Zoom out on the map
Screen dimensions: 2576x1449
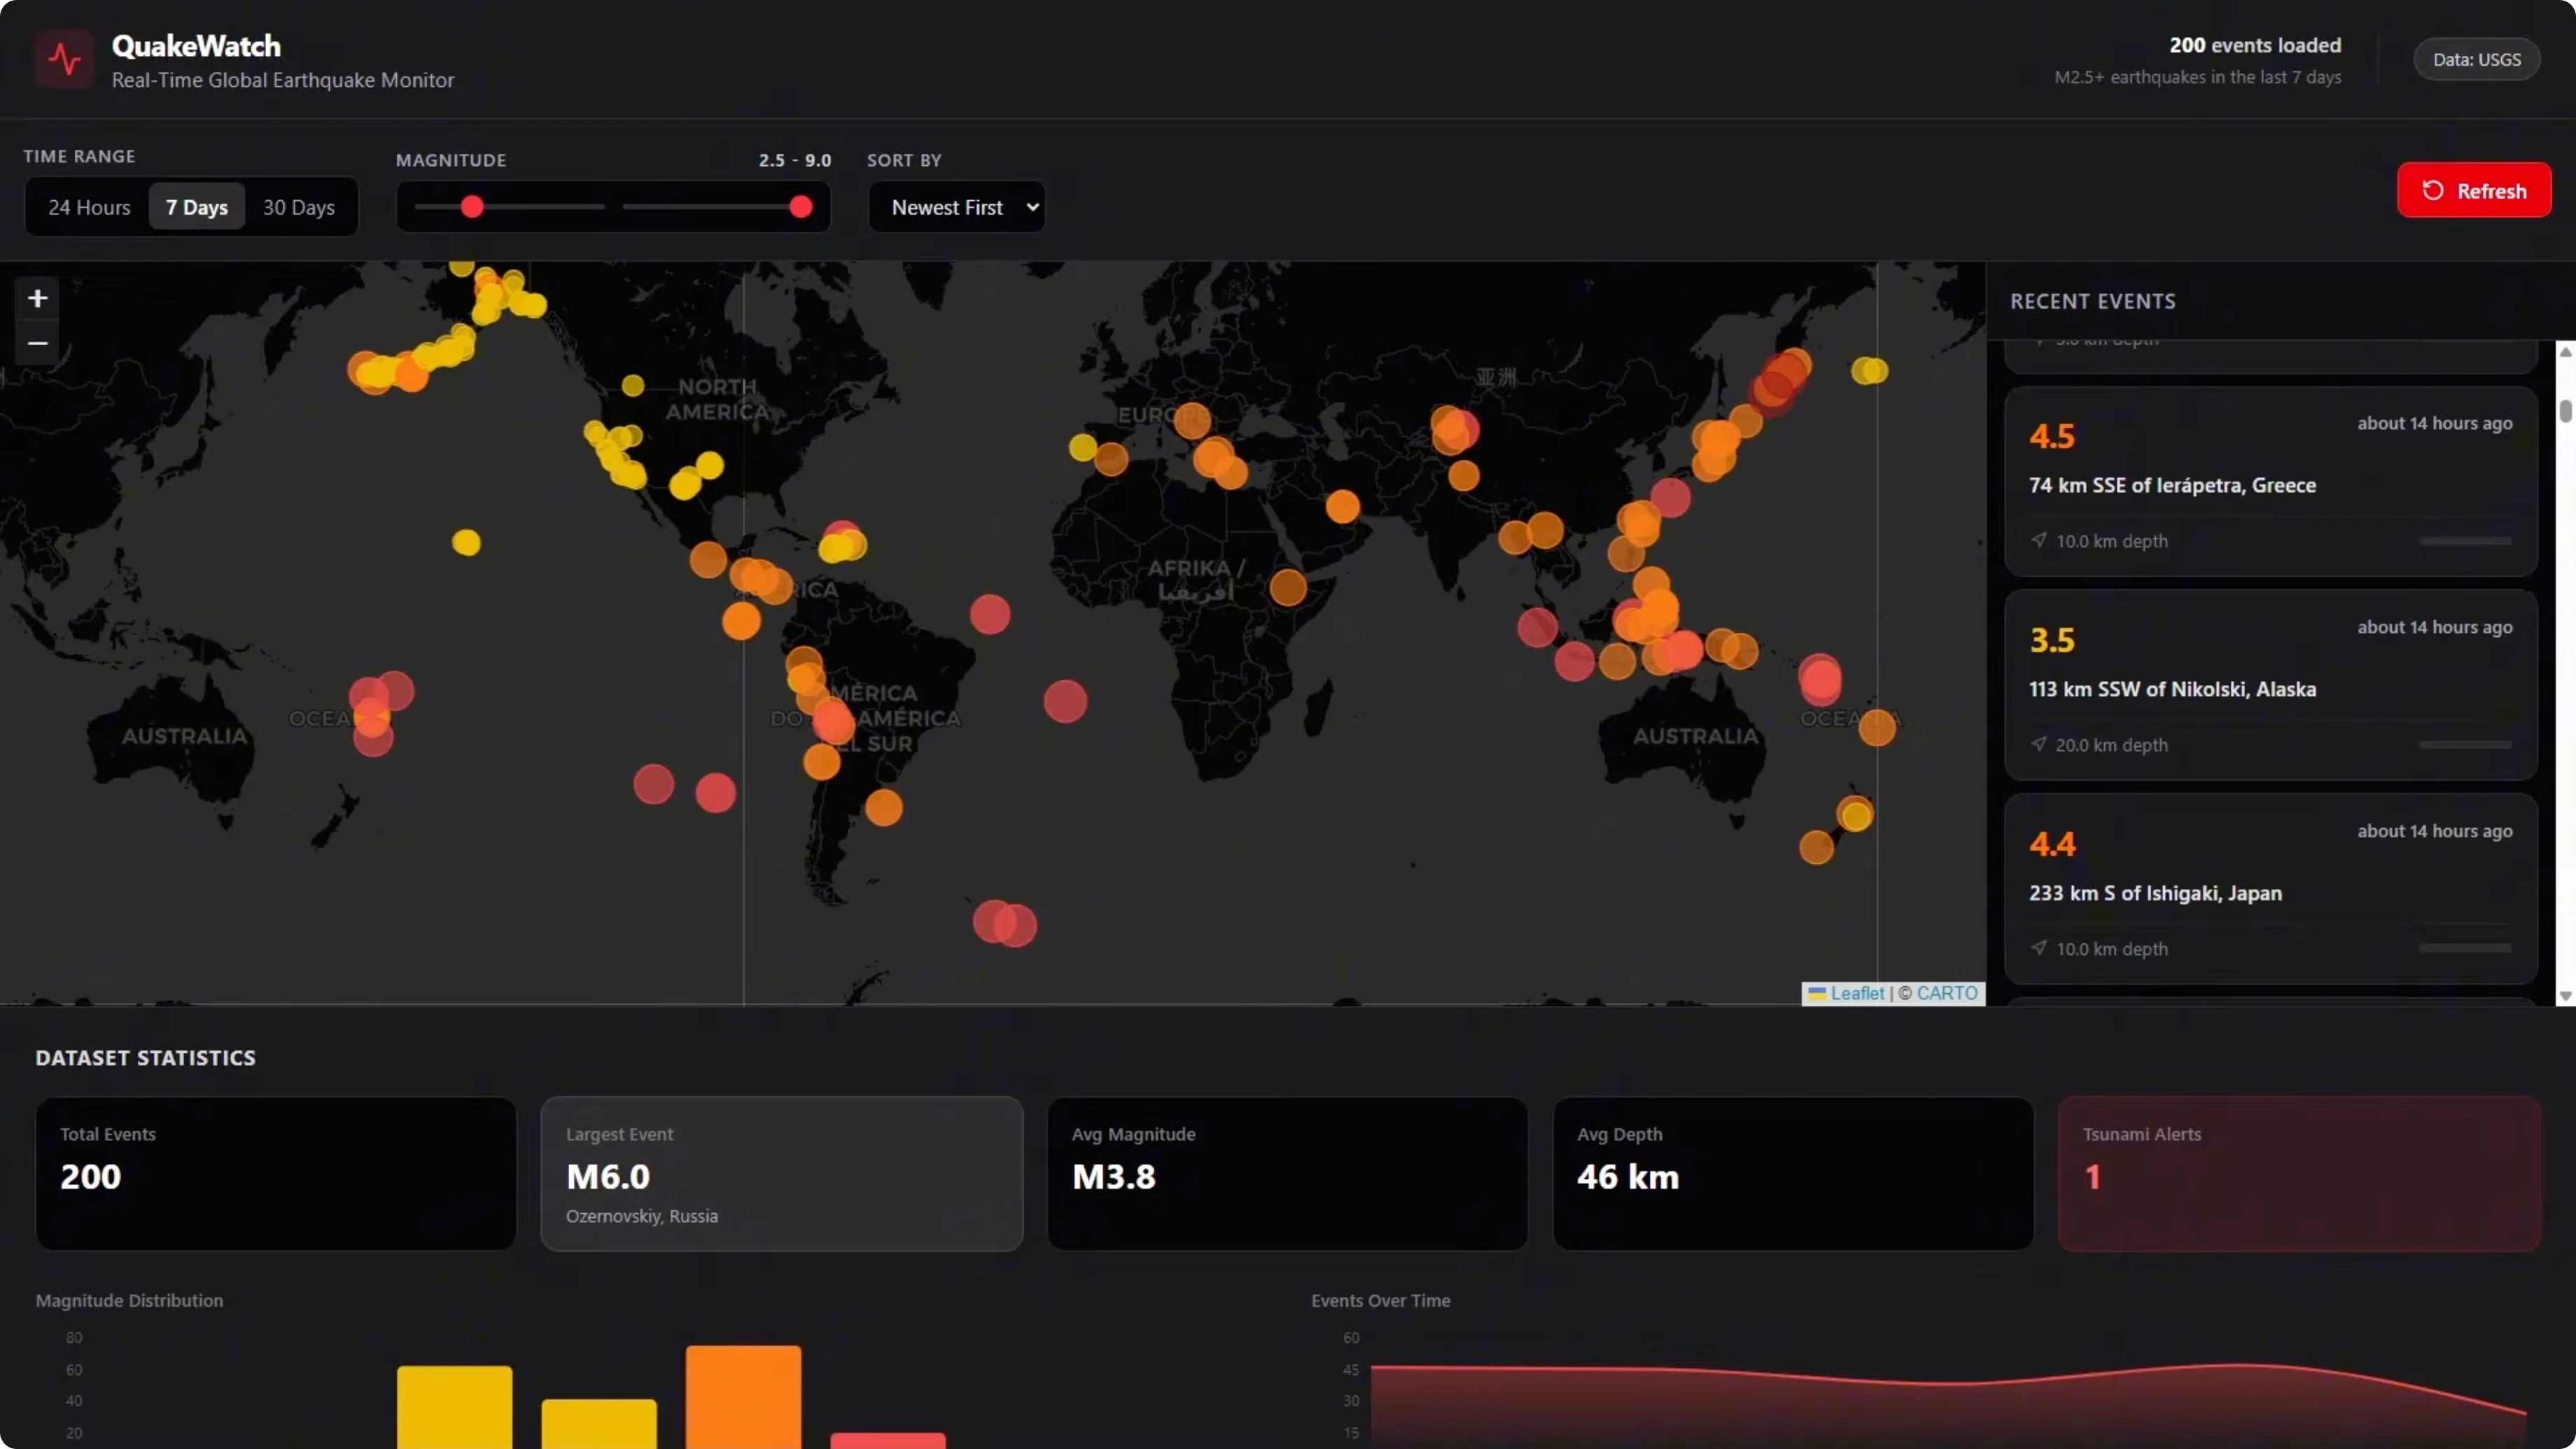(38, 343)
